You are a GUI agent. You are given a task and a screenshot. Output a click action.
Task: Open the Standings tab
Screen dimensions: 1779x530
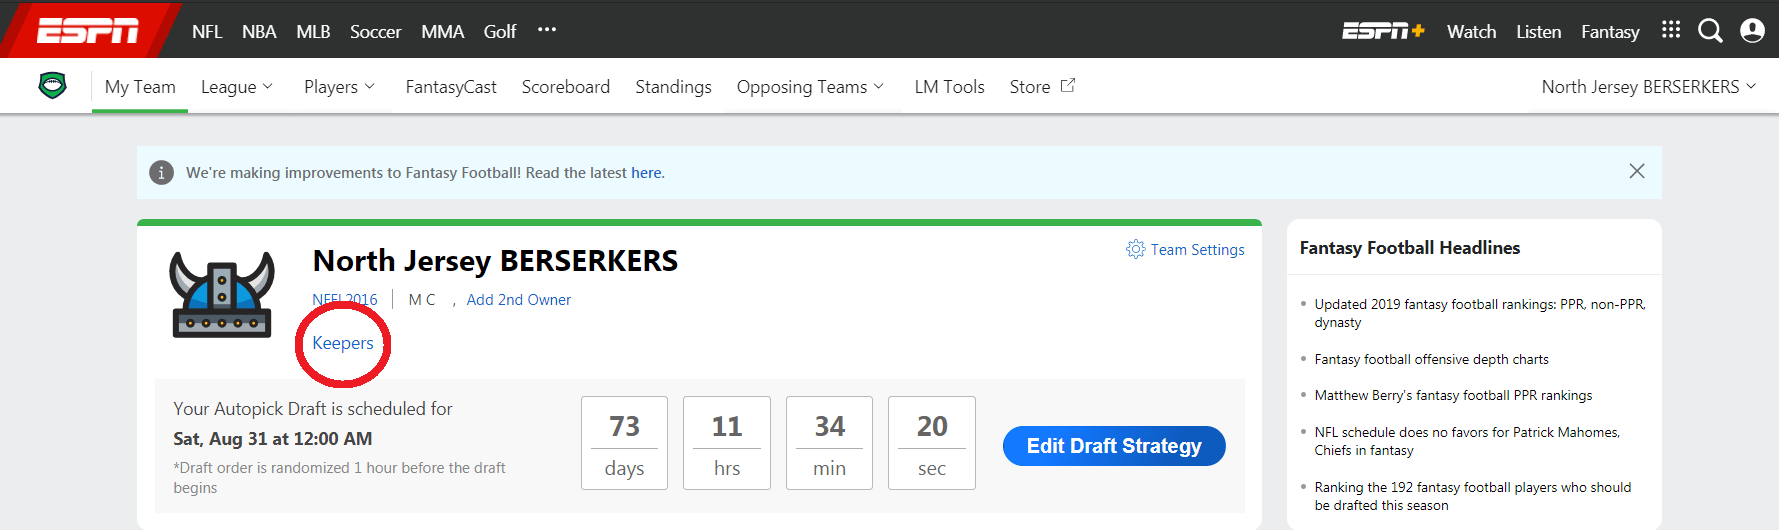[x=673, y=87]
